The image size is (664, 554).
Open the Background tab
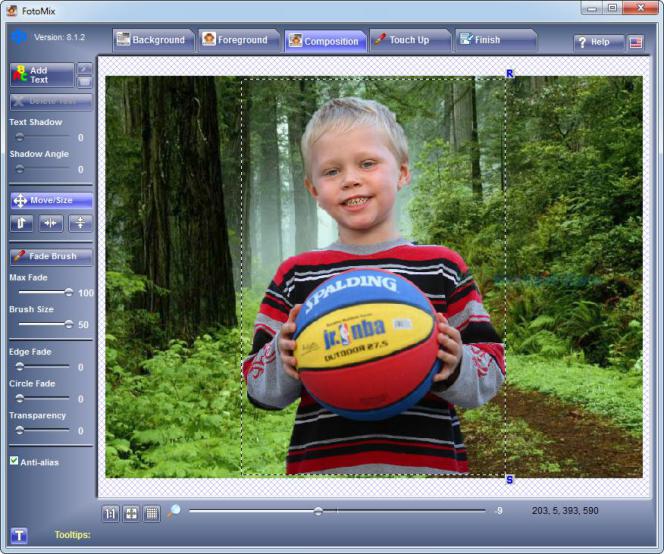(x=151, y=40)
